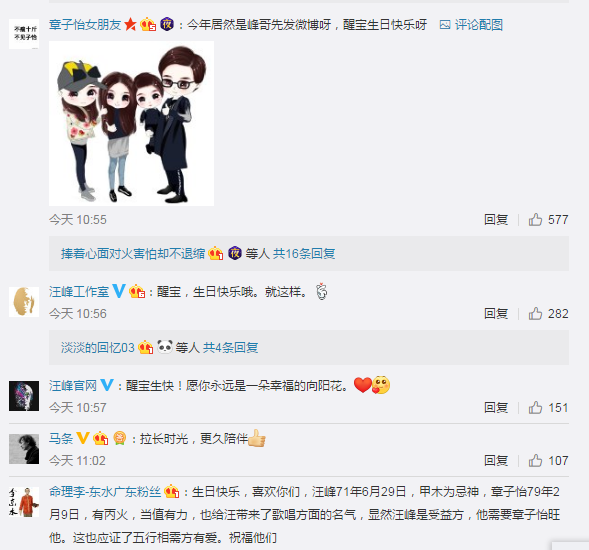This screenshot has width=589, height=550.
Task: Click the red star badge beside 章子怡女朋友
Action: pyautogui.click(x=130, y=25)
